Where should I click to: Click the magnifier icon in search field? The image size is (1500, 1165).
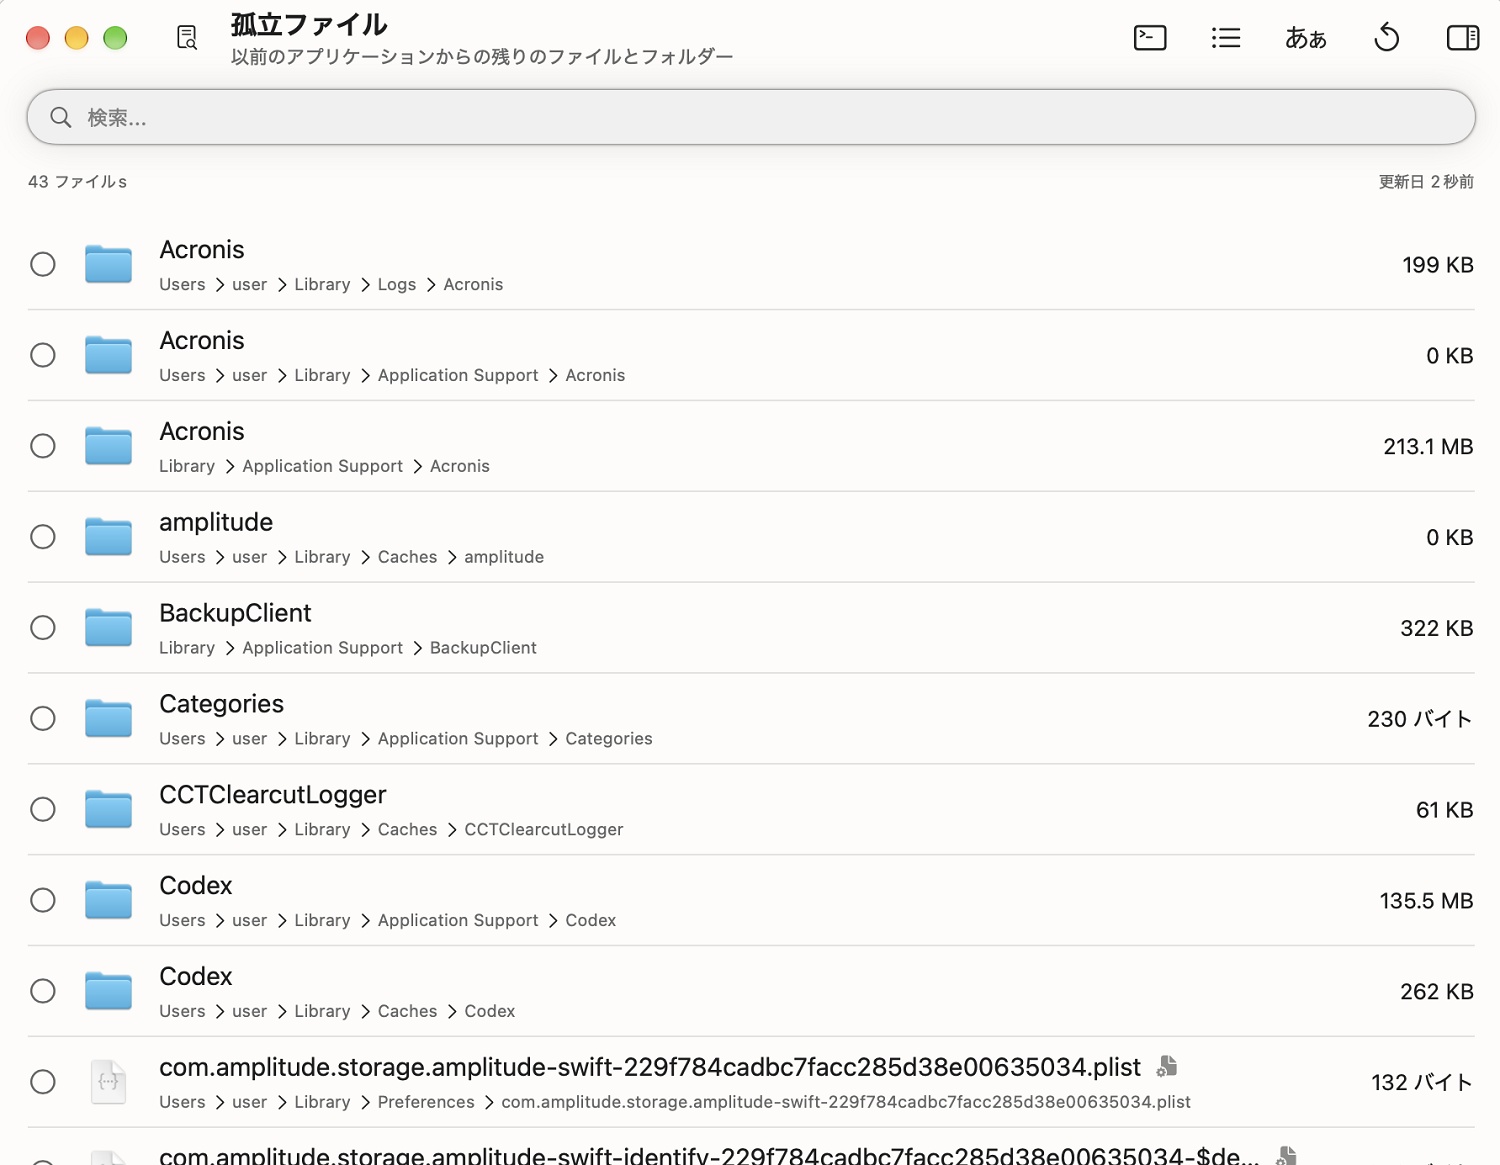[61, 117]
